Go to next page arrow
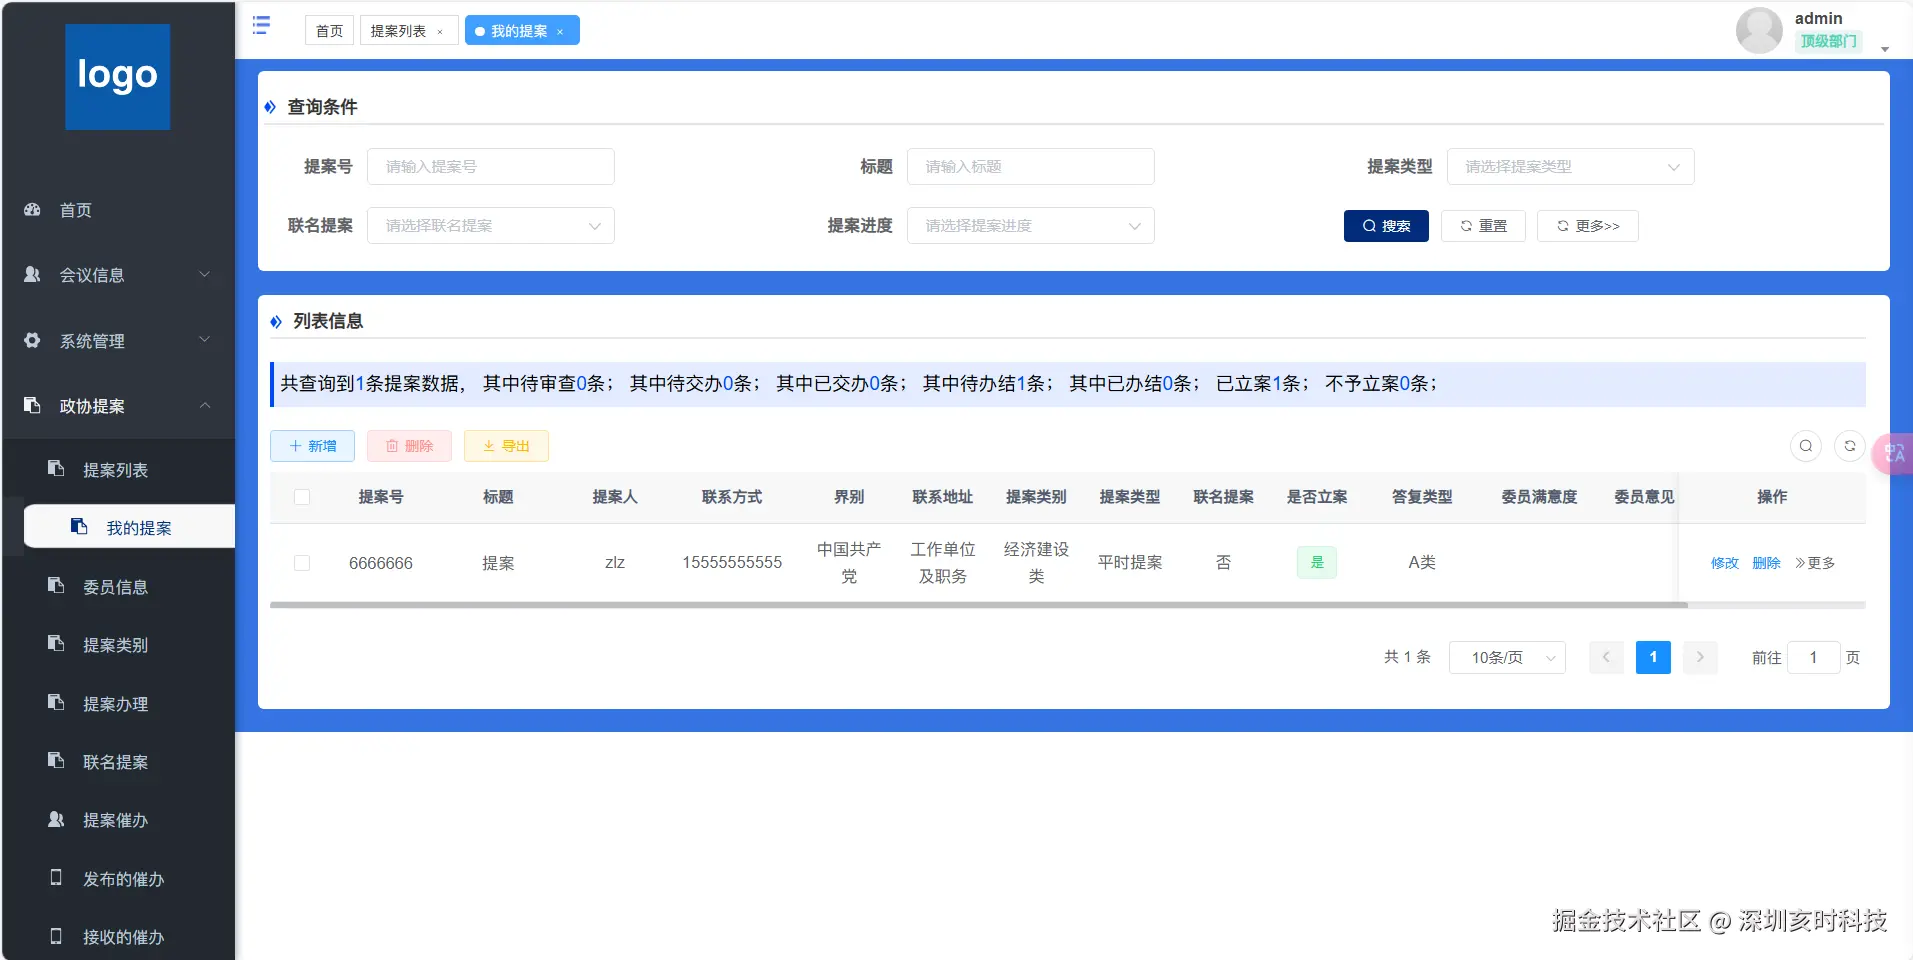Screen dimensions: 1913x960 (1700, 657)
